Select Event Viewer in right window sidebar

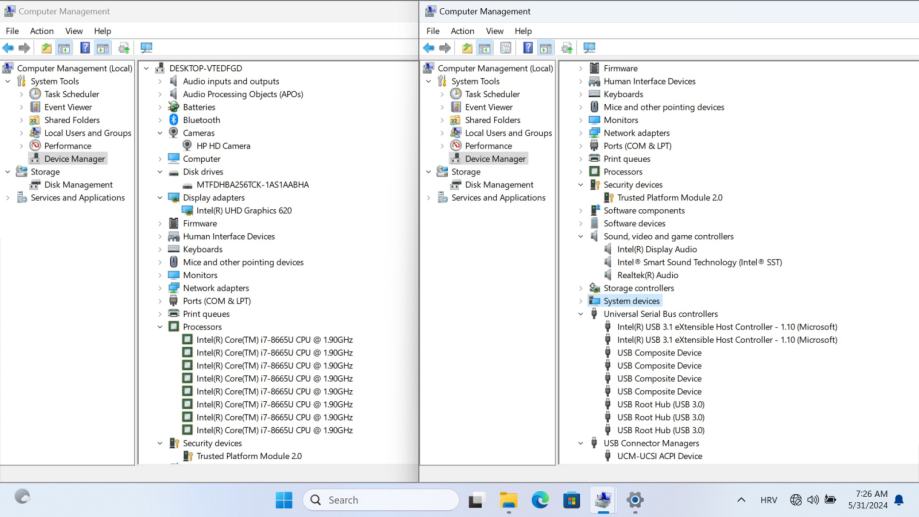tap(489, 107)
